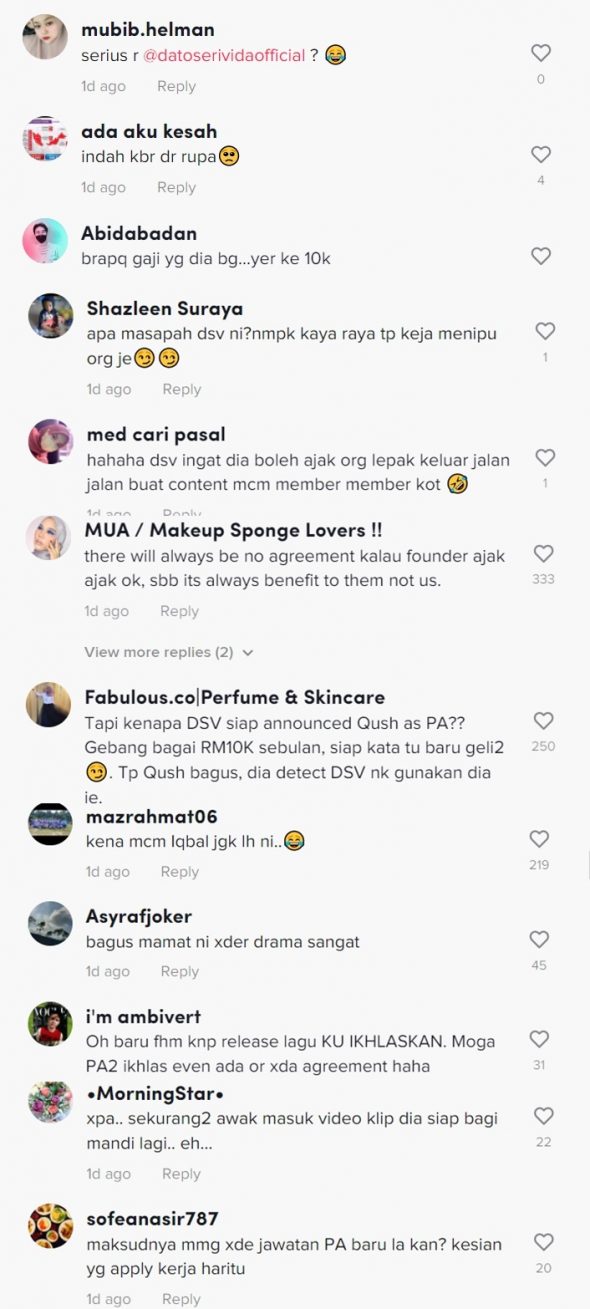Open mubib.helman's profile picture
This screenshot has height=1309, width=590.
pos(45,38)
